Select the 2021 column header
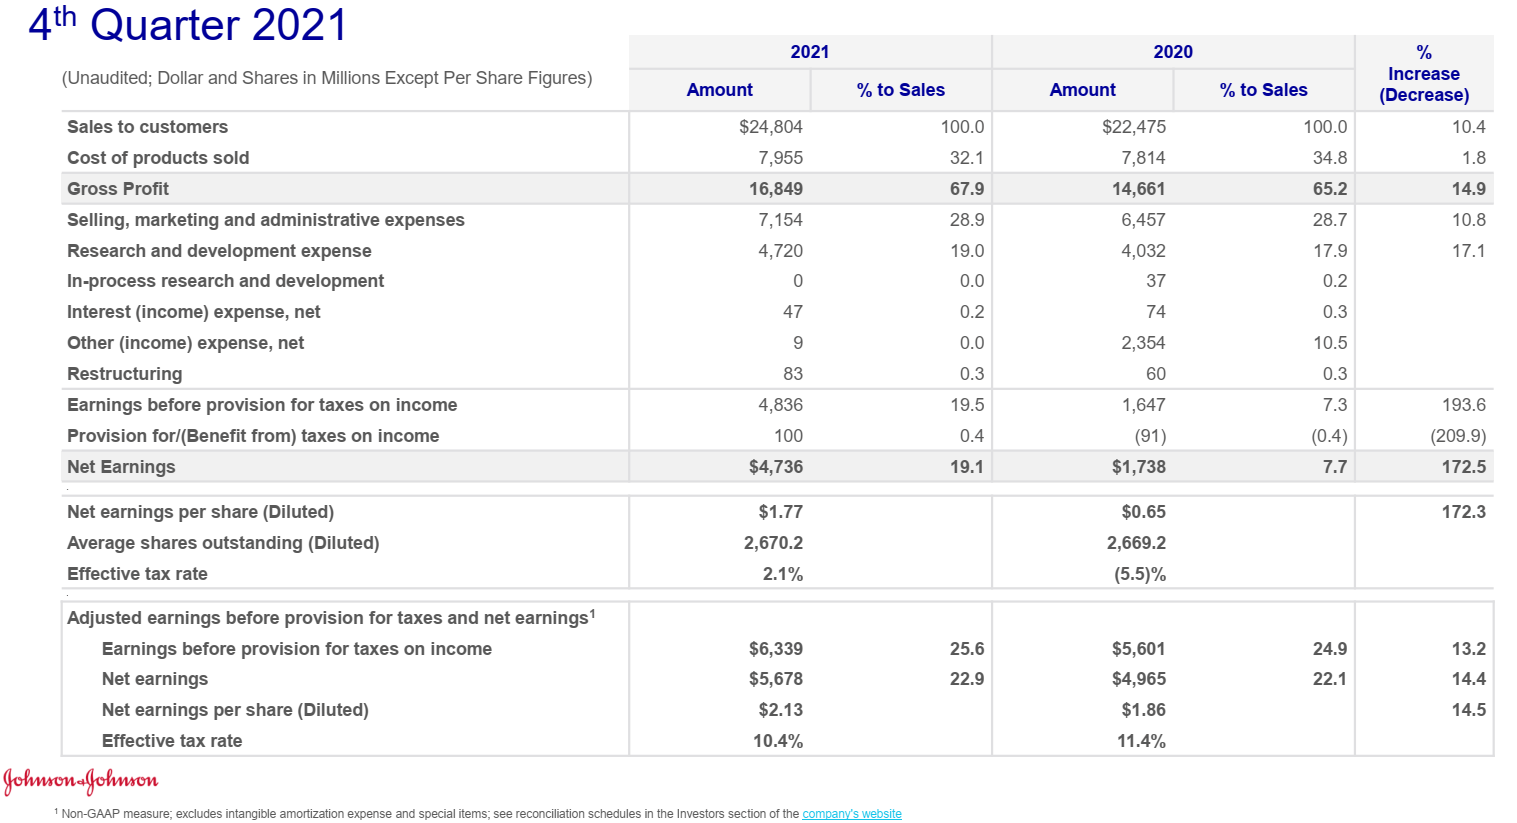Viewport: 1517px width, 823px height. click(809, 51)
